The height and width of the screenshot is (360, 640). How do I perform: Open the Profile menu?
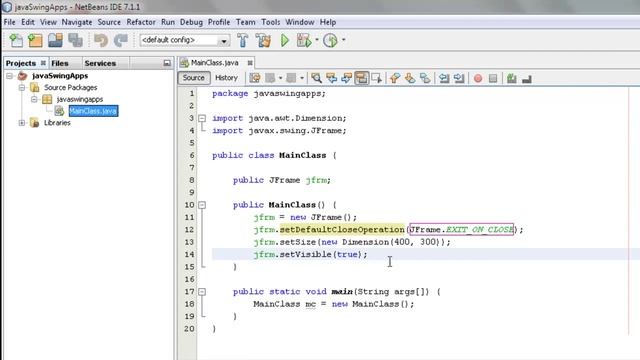pos(219,22)
